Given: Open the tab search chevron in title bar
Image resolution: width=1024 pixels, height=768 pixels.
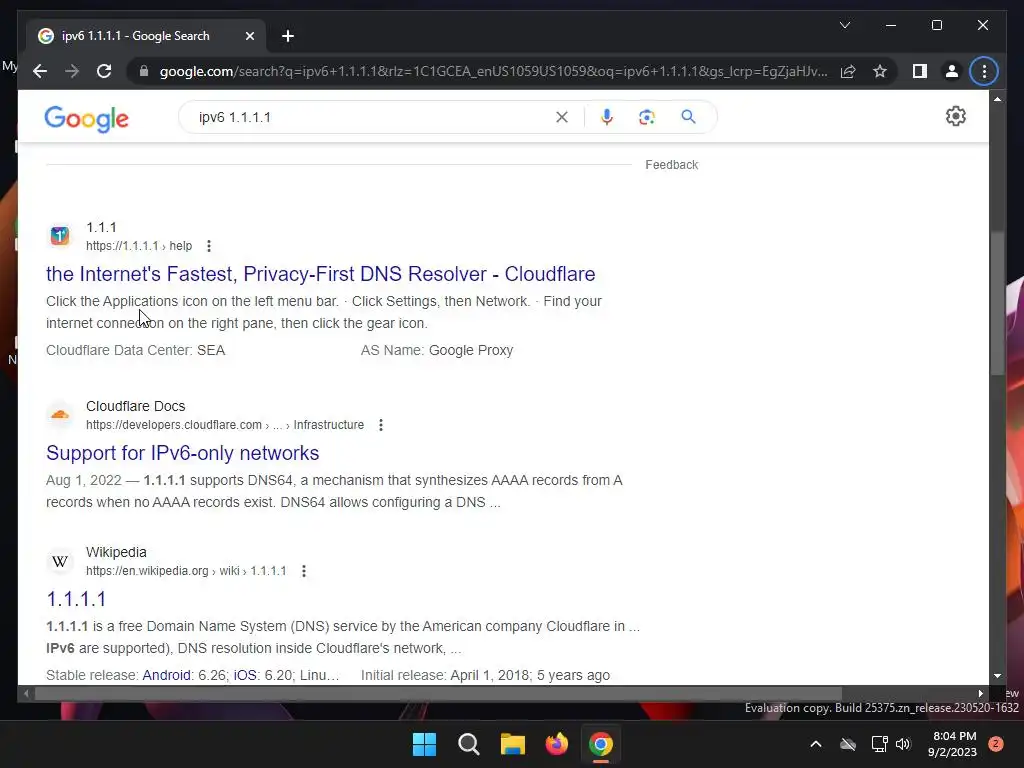Looking at the screenshot, I should coord(844,25).
